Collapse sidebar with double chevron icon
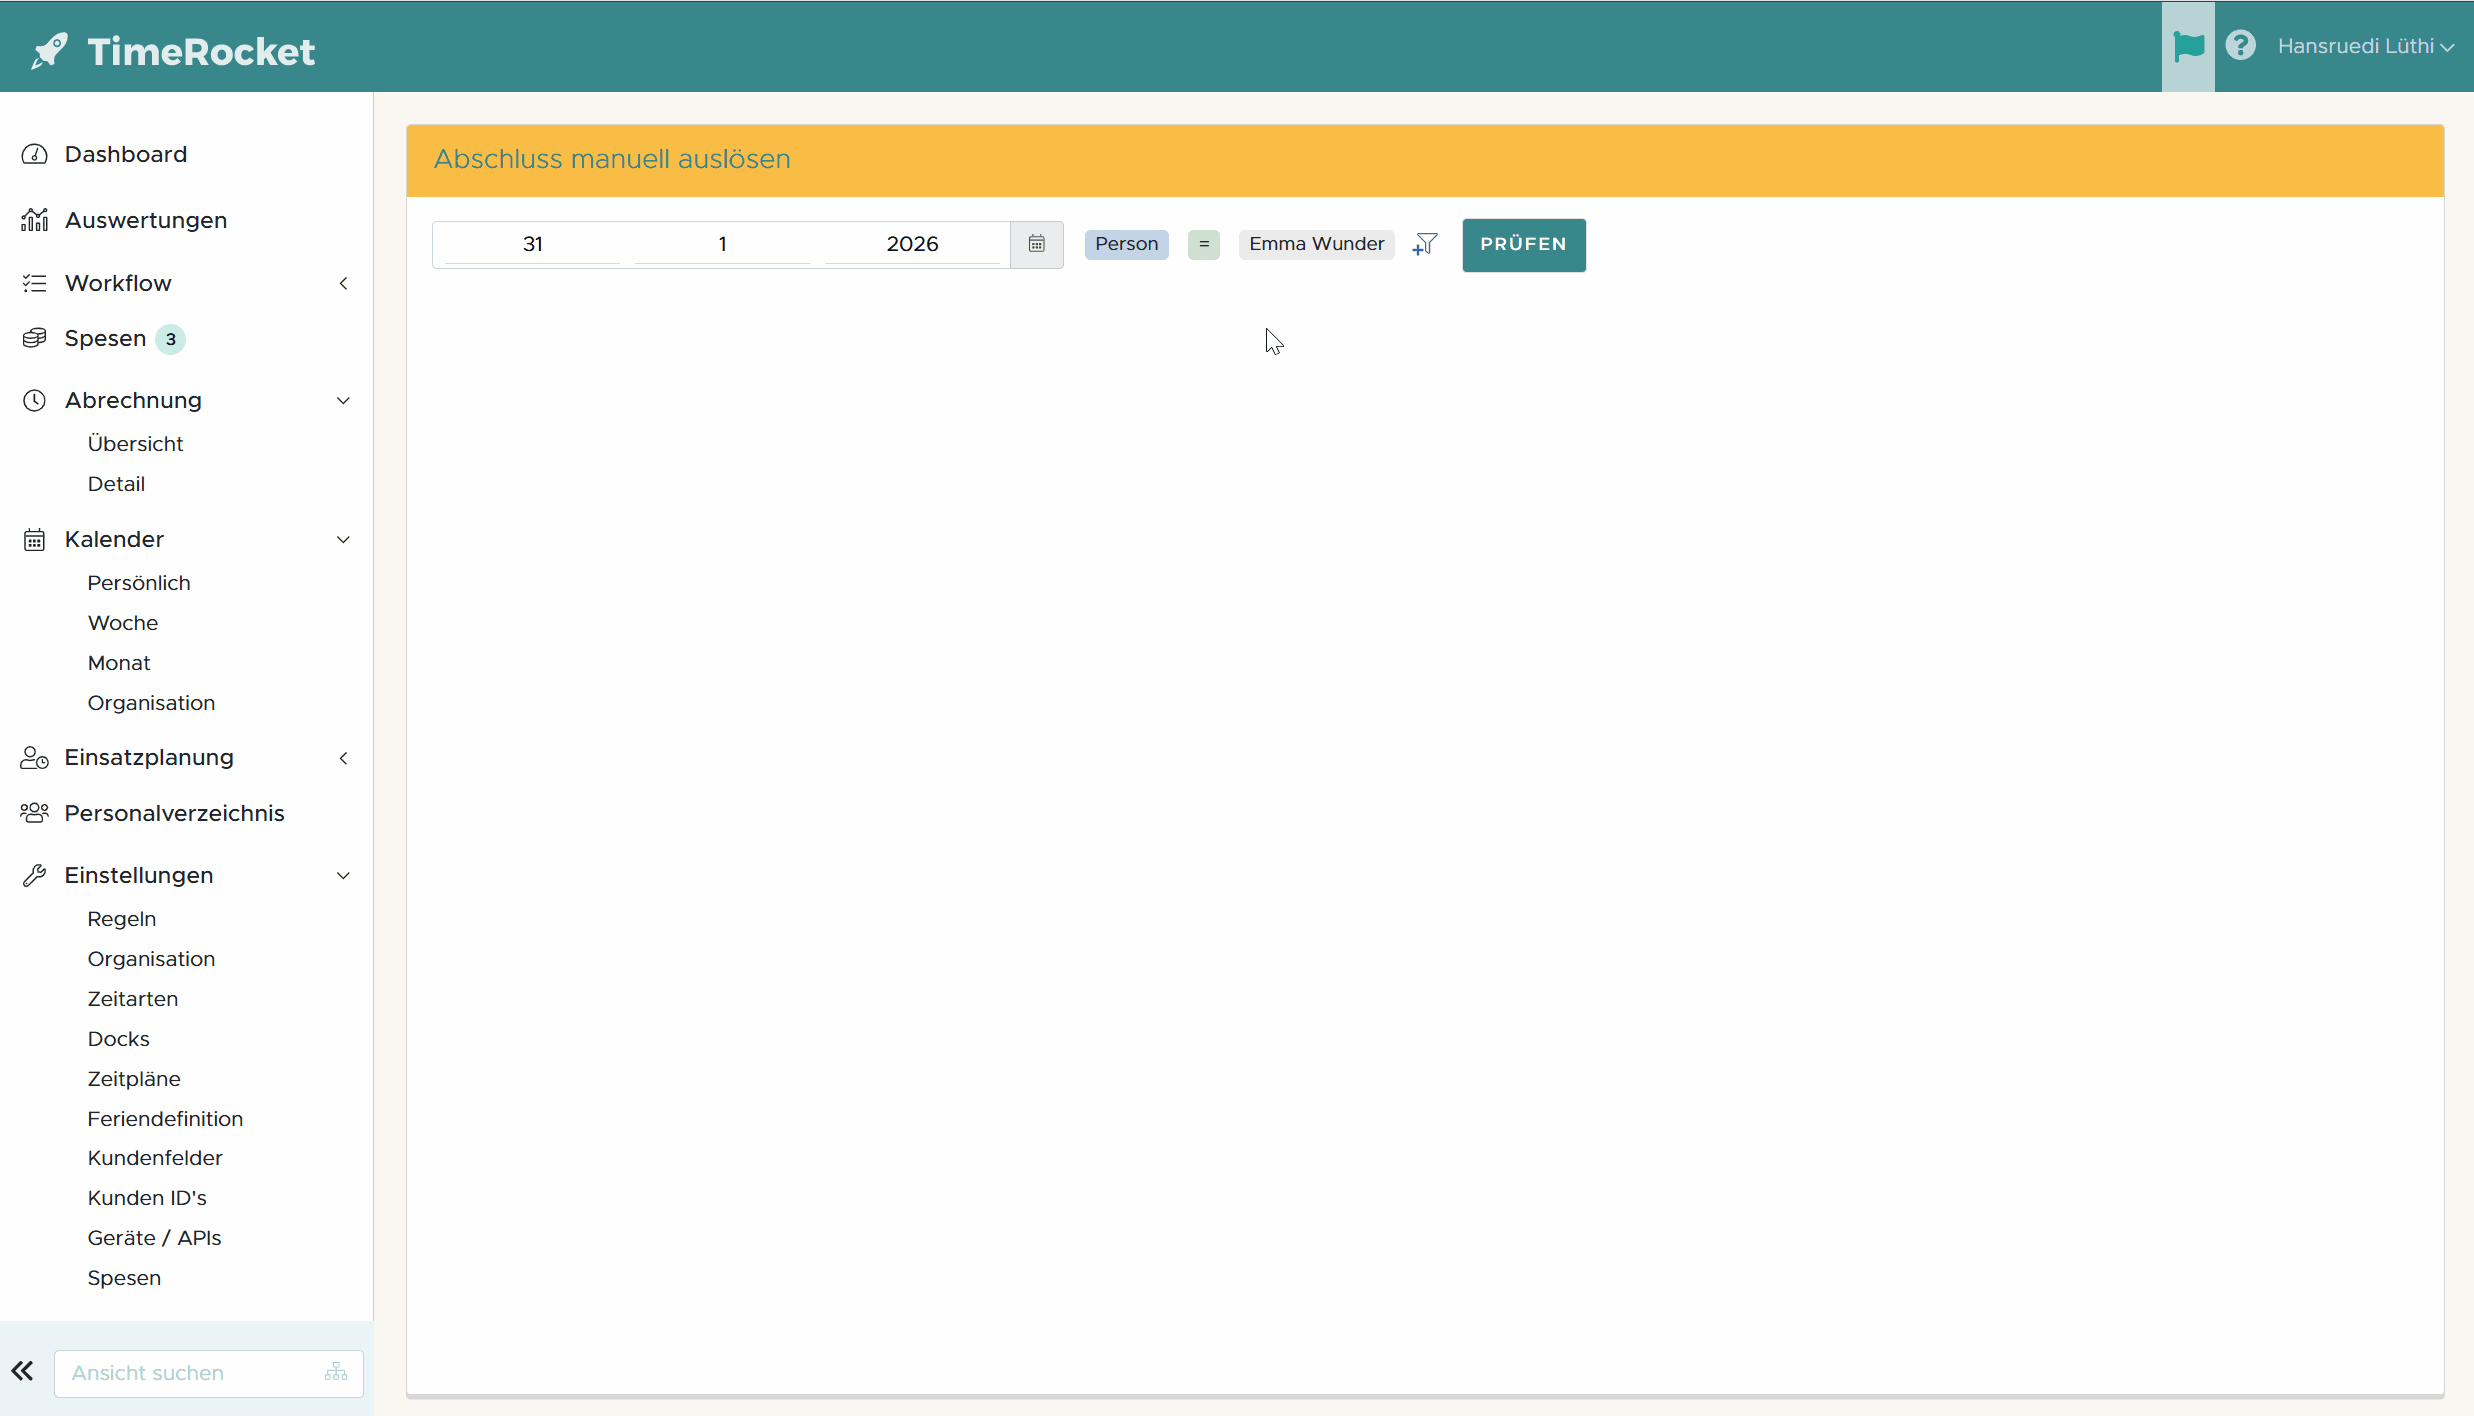Viewport: 2474px width, 1416px height. point(23,1371)
